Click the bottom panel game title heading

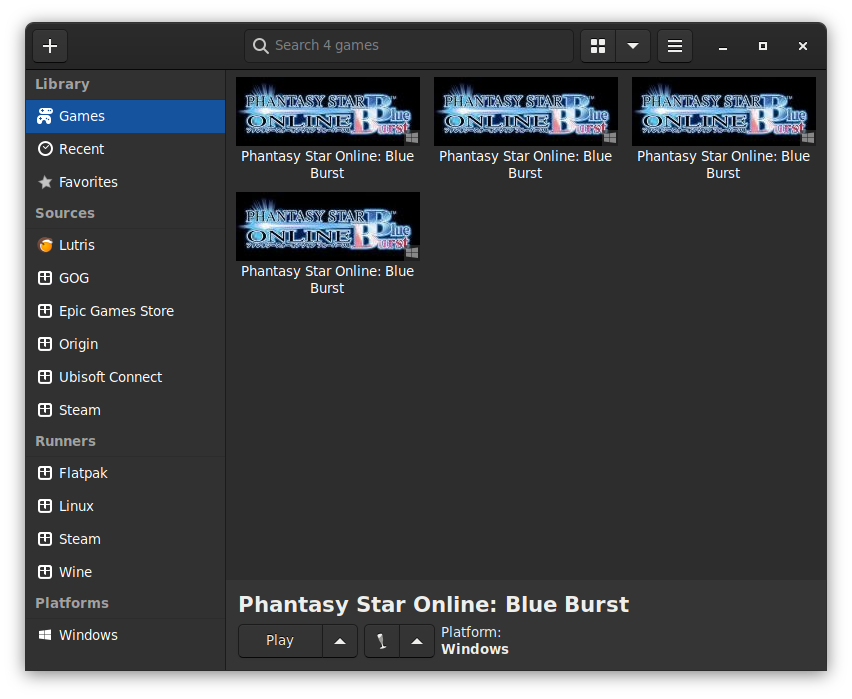coord(434,604)
